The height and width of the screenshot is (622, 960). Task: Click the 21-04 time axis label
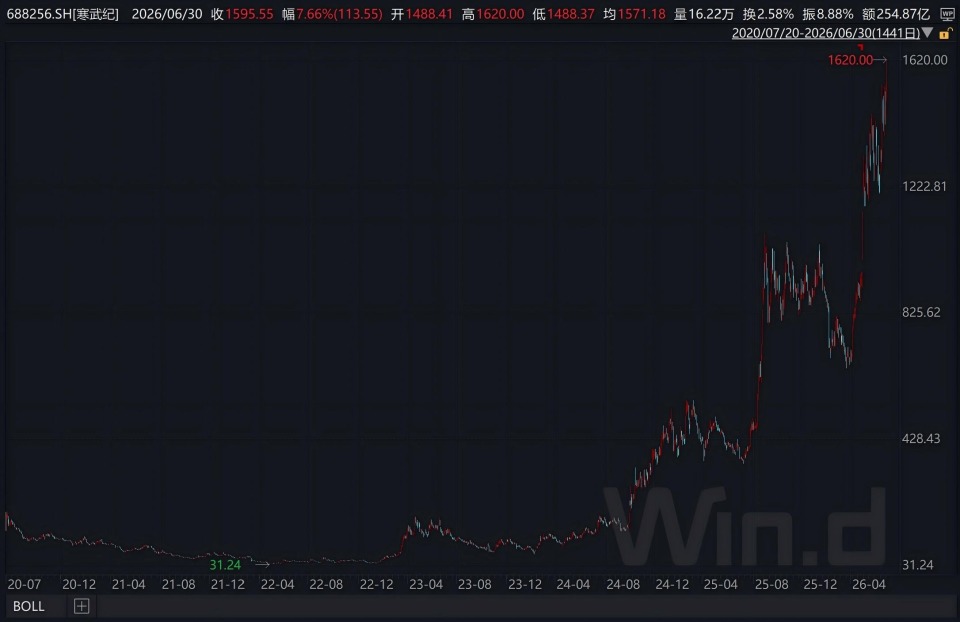point(129,585)
